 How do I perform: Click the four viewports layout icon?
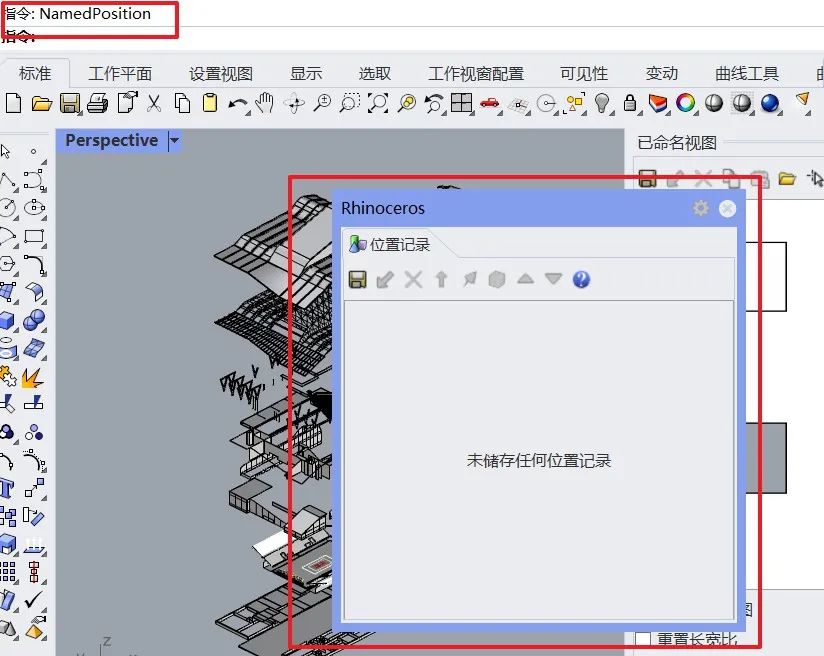[461, 103]
